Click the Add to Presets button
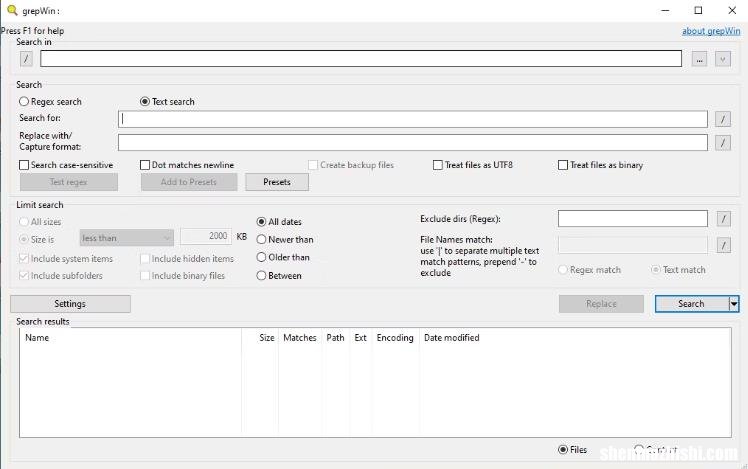 (189, 182)
